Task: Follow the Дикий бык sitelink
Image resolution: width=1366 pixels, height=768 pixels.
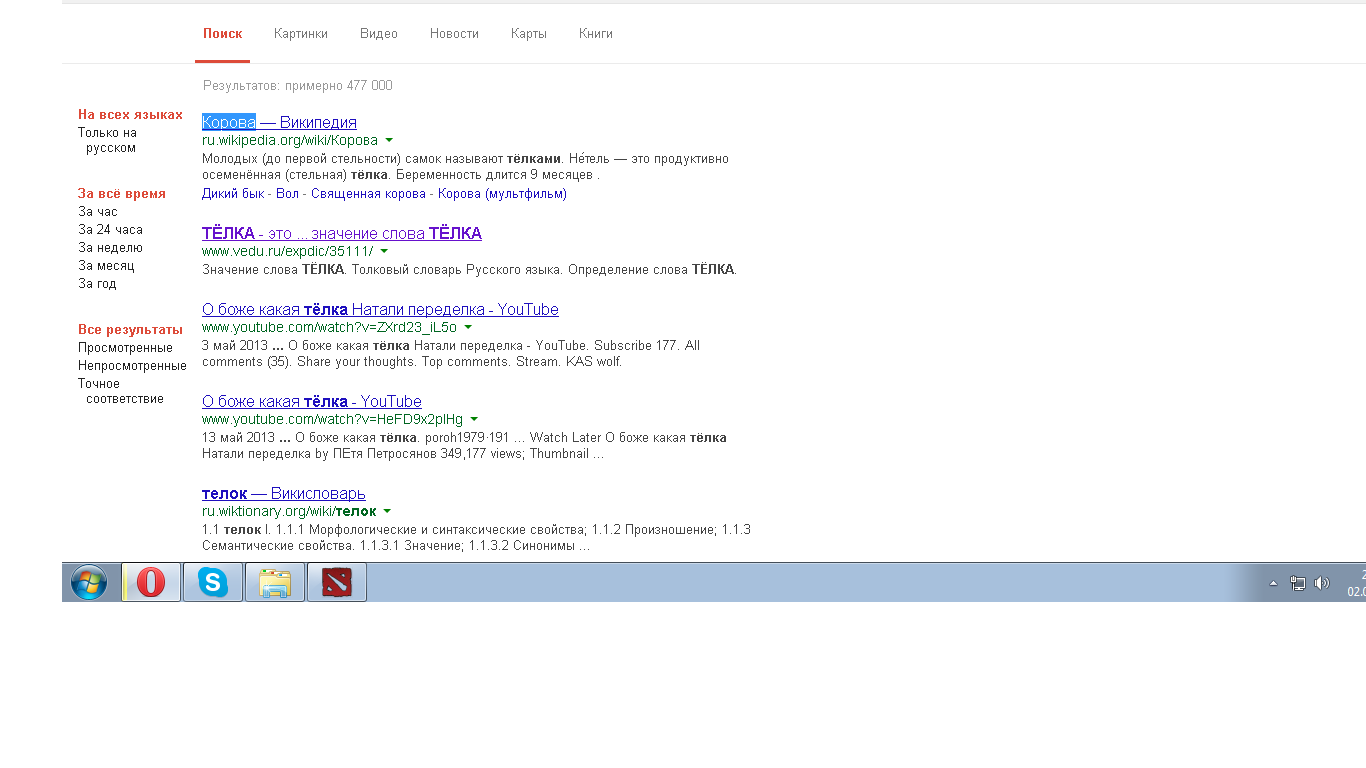Action: coord(233,194)
